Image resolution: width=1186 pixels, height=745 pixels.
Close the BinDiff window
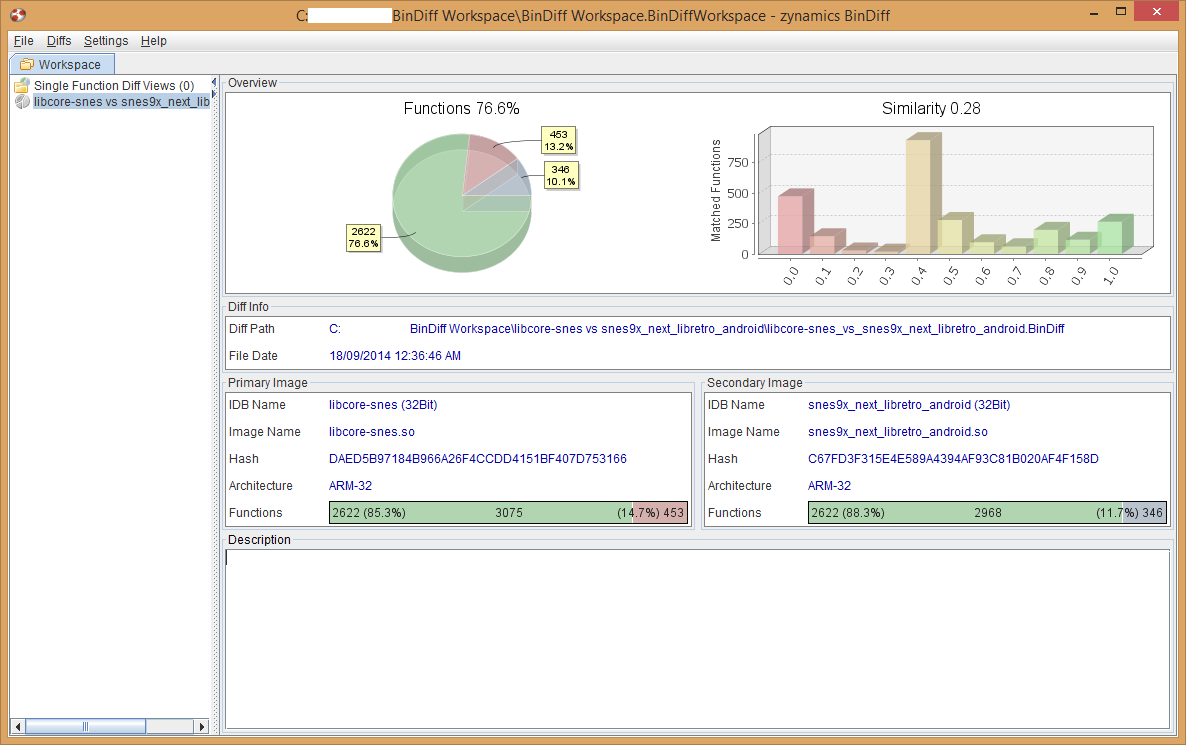tap(1157, 11)
